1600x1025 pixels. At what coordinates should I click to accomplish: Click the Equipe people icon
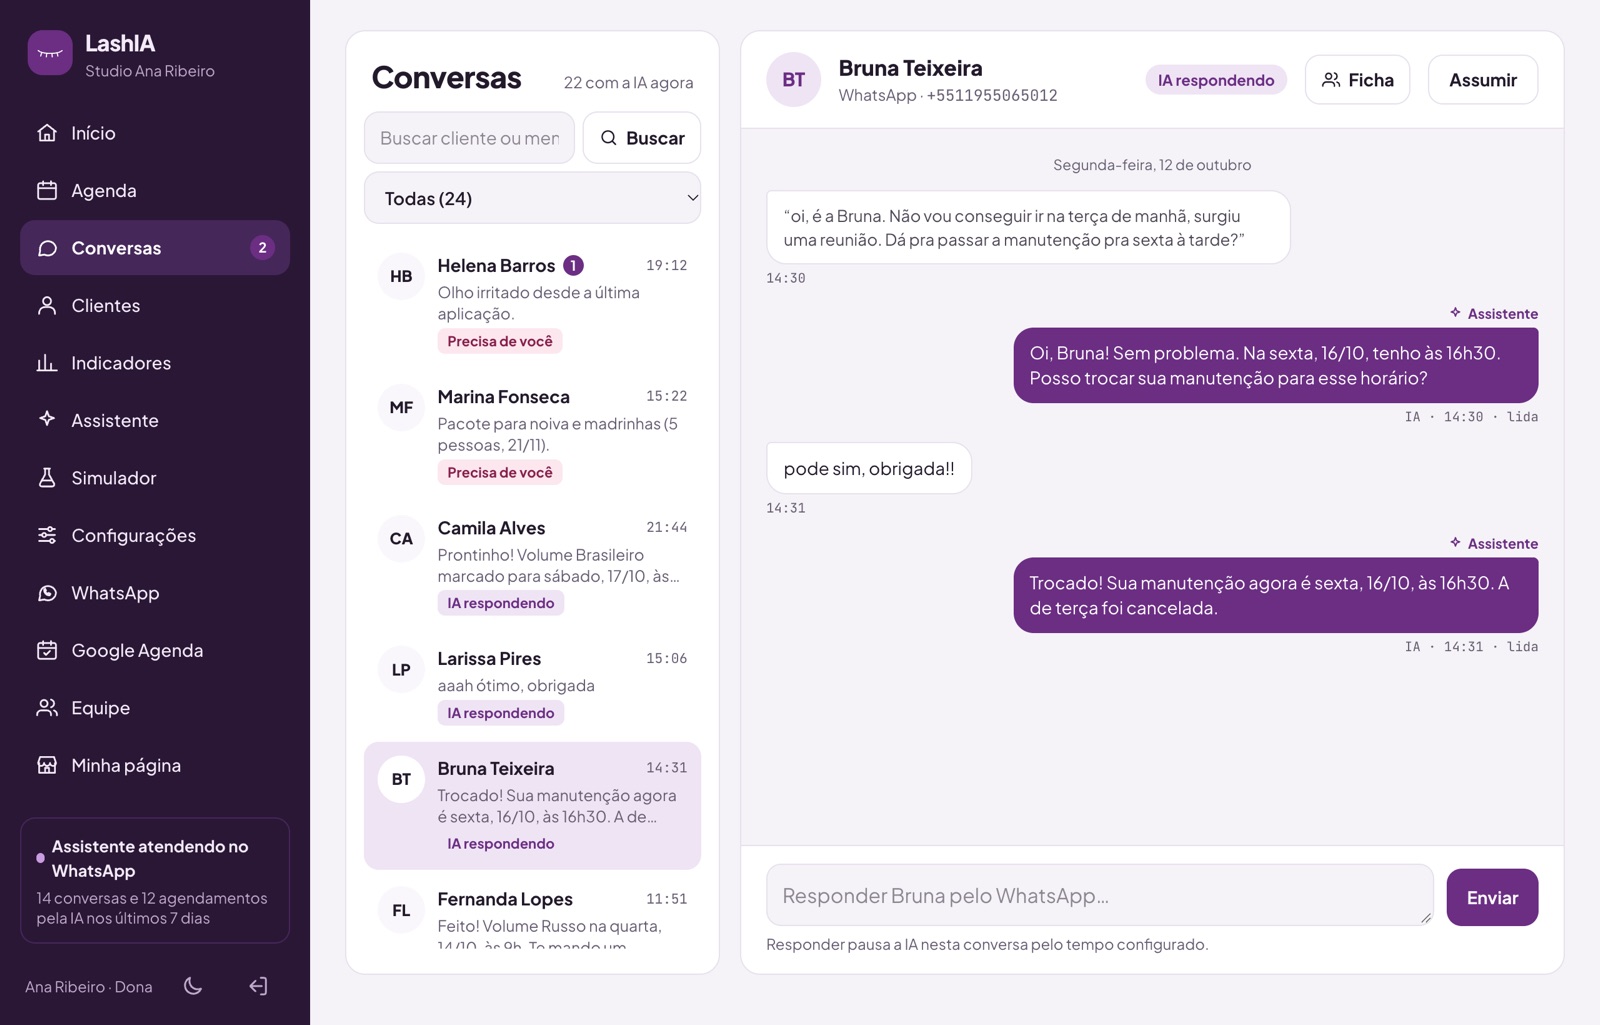click(x=47, y=708)
